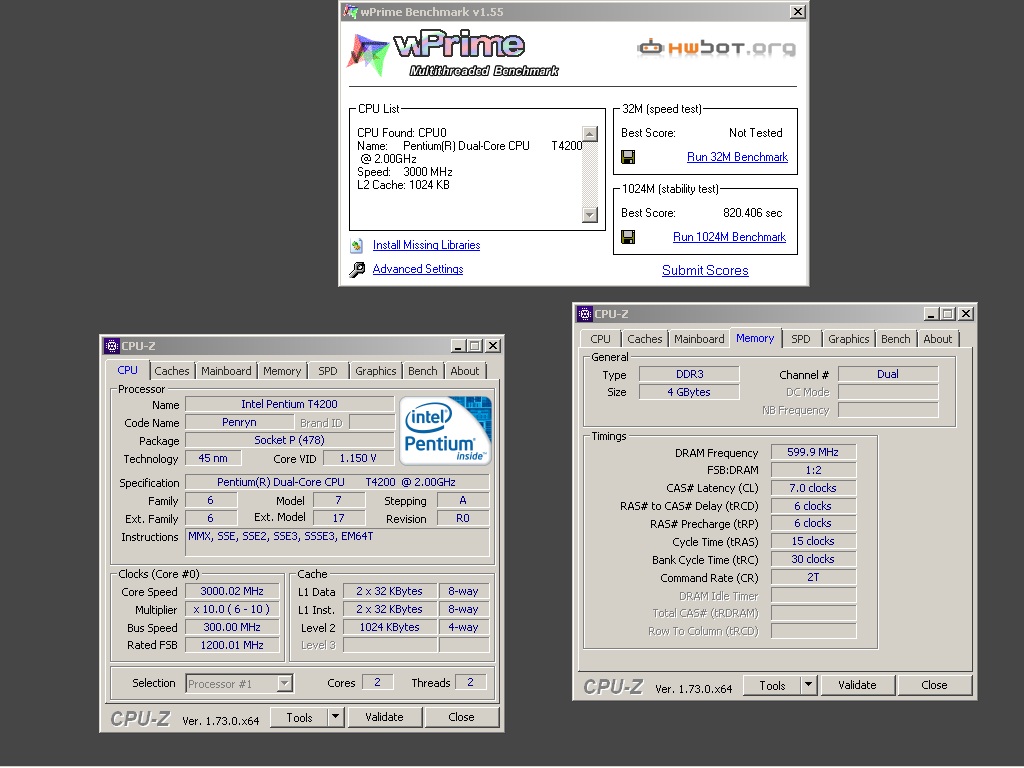
Task: Click the DDR3 memory type field
Action: pos(689,374)
